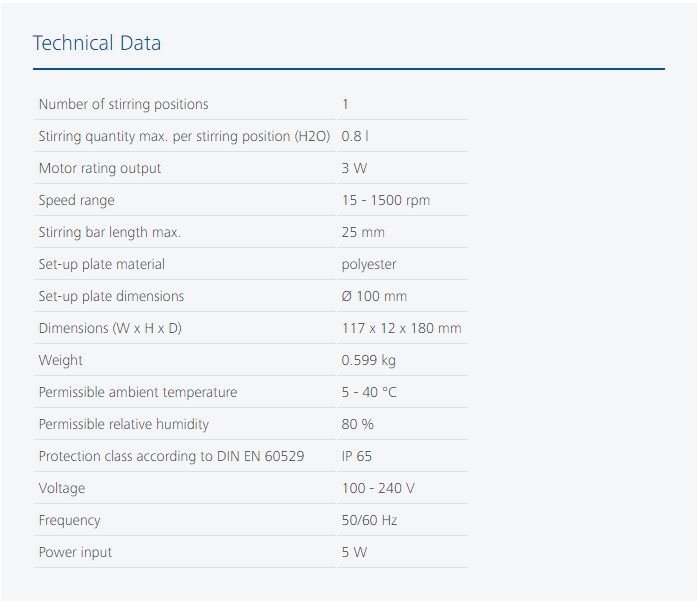Select the 50/60 Hz frequency value

coord(369,520)
